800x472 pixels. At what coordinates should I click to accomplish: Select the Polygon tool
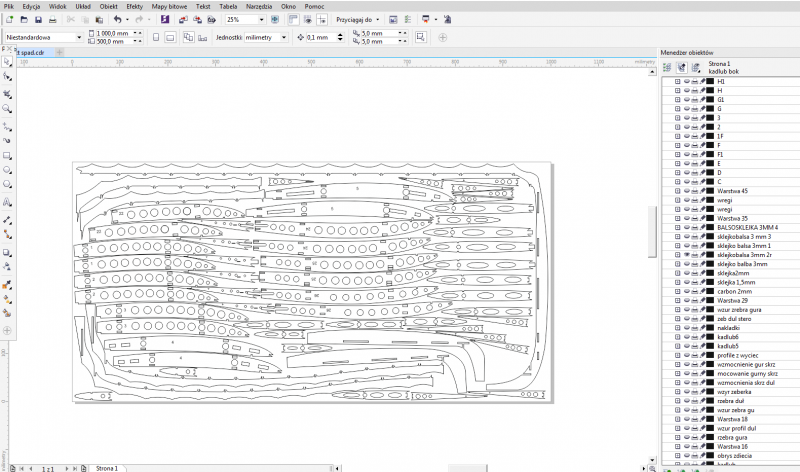coord(7,184)
